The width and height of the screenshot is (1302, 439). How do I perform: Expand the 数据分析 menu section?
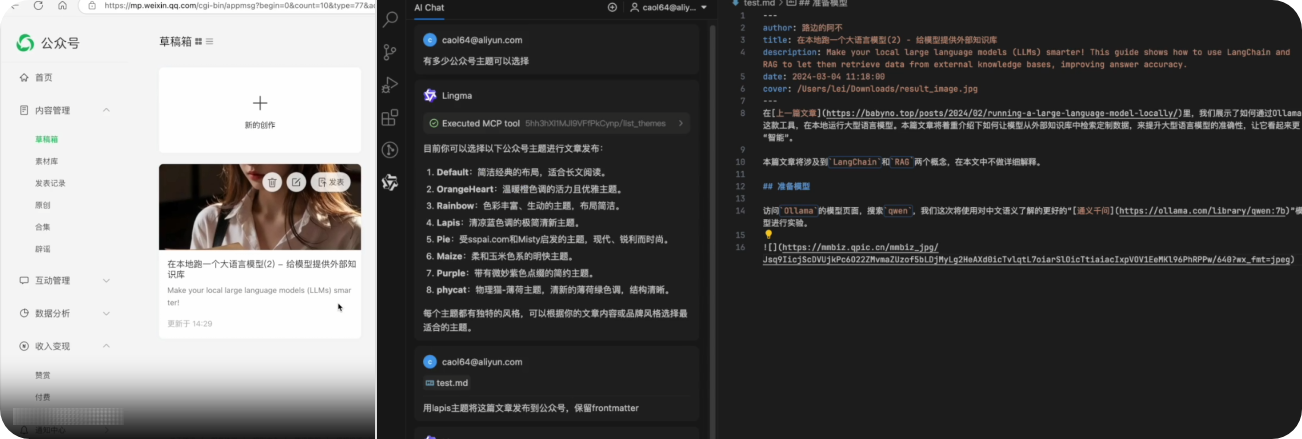coord(107,313)
